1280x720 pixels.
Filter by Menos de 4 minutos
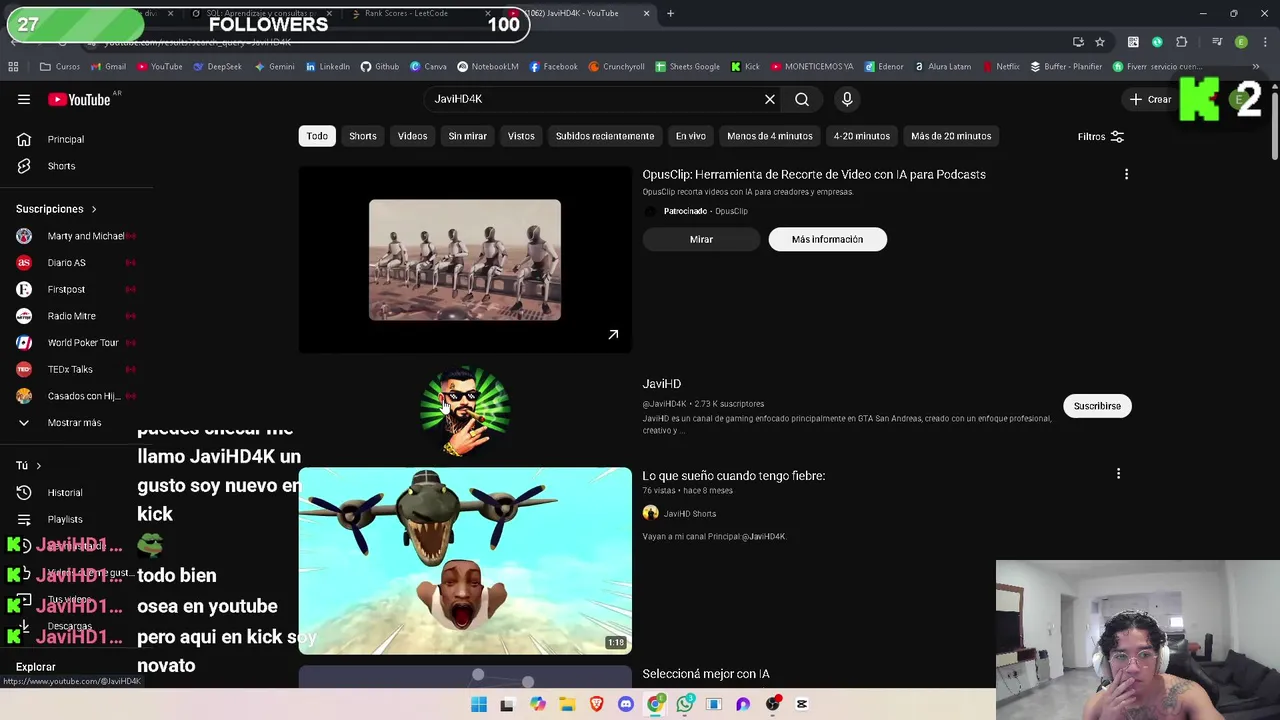coord(770,136)
